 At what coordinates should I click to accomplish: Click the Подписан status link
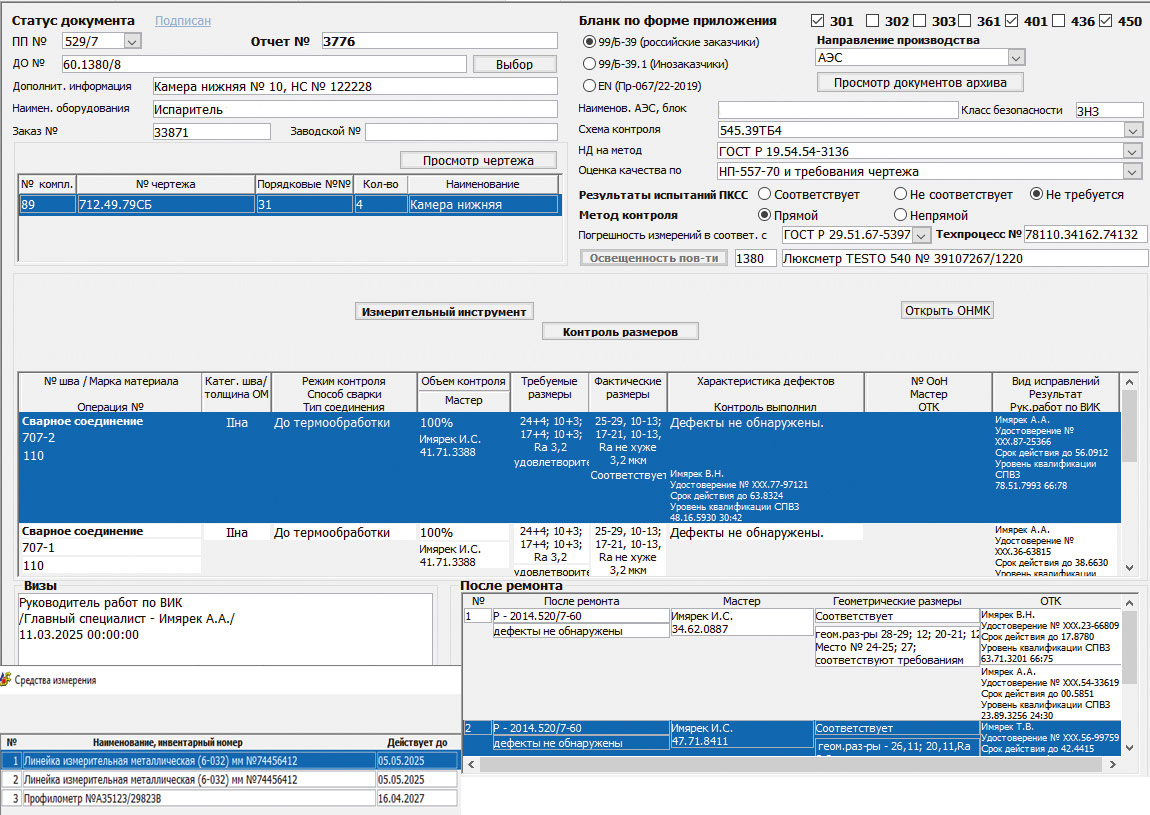(x=183, y=21)
